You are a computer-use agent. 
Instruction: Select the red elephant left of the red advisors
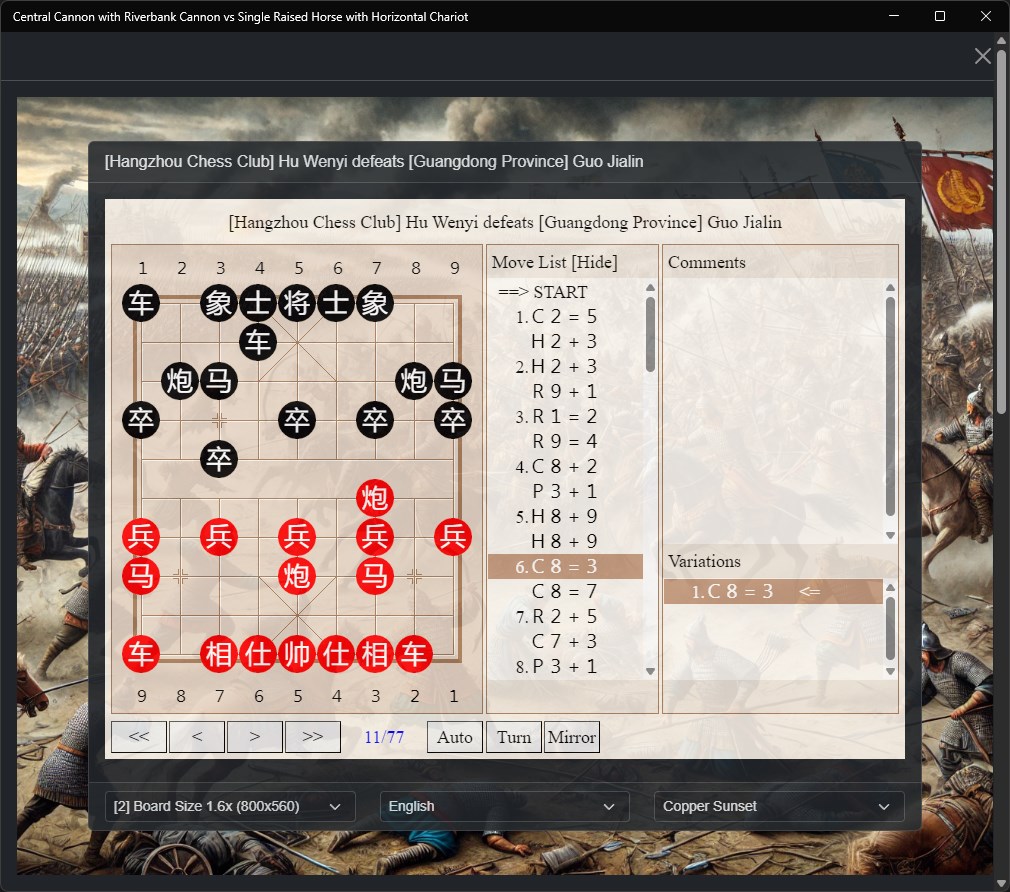tap(219, 654)
